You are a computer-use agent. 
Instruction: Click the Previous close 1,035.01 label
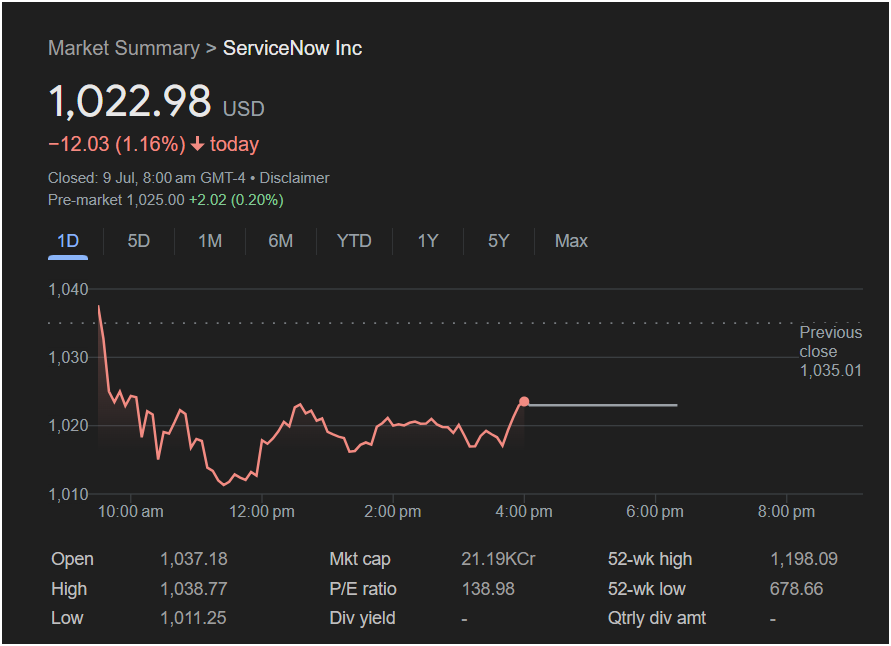click(831, 351)
